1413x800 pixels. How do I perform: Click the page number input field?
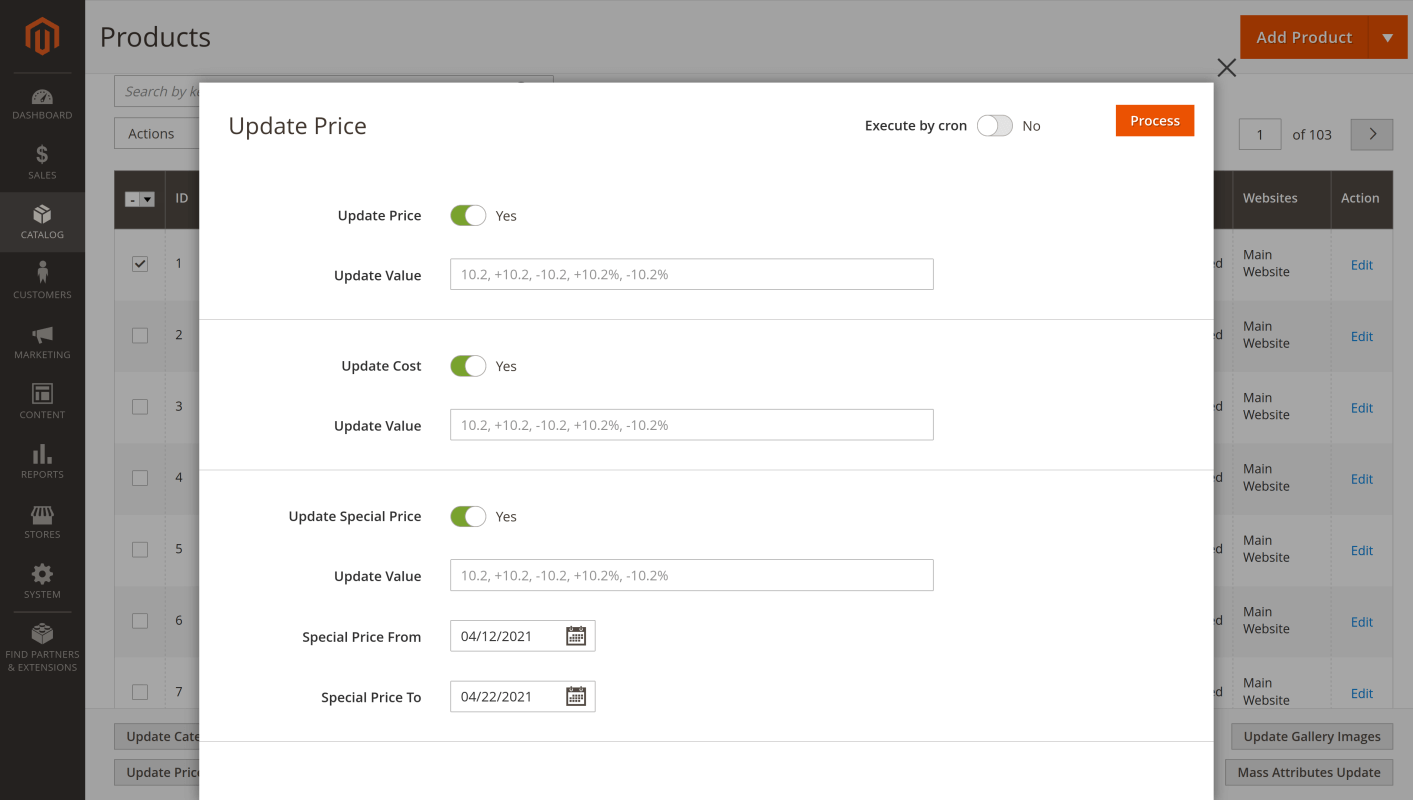click(1259, 133)
